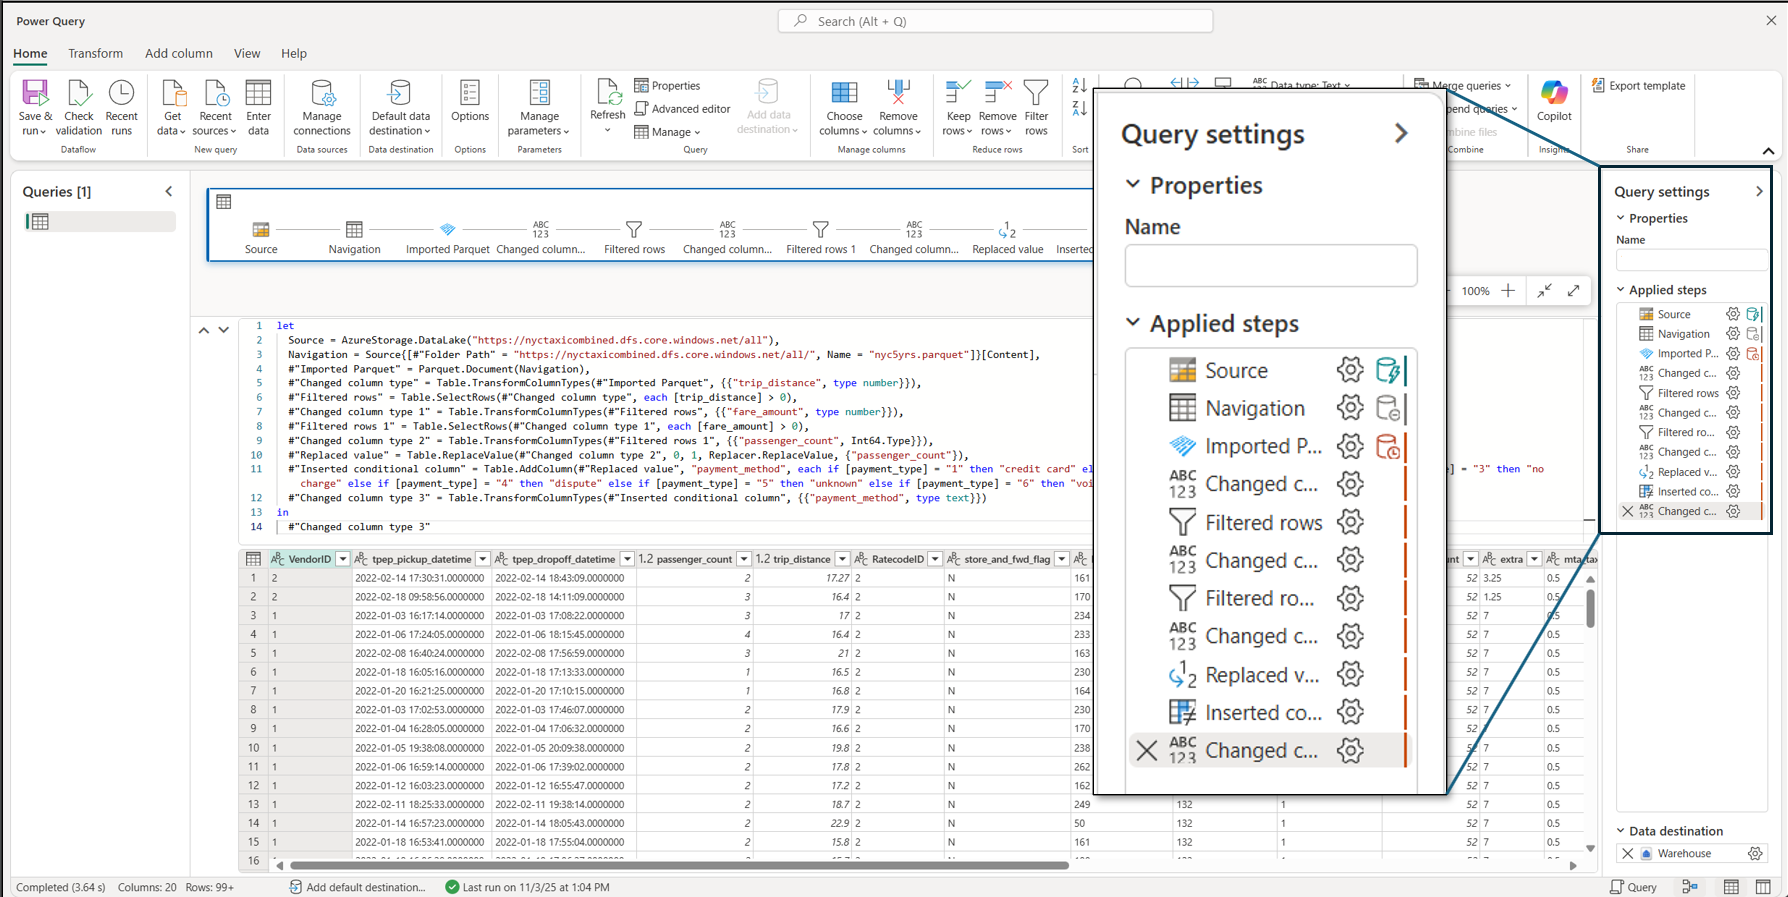Click Filter rows in ribbon
Viewport: 1788px width, 897px height.
[1036, 108]
